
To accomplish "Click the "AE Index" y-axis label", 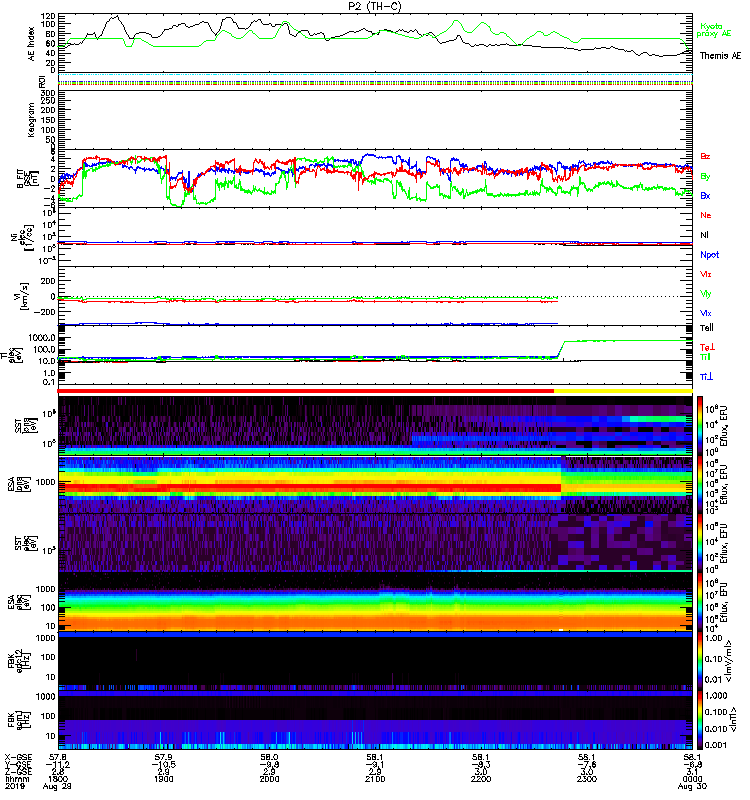I will pos(31,43).
